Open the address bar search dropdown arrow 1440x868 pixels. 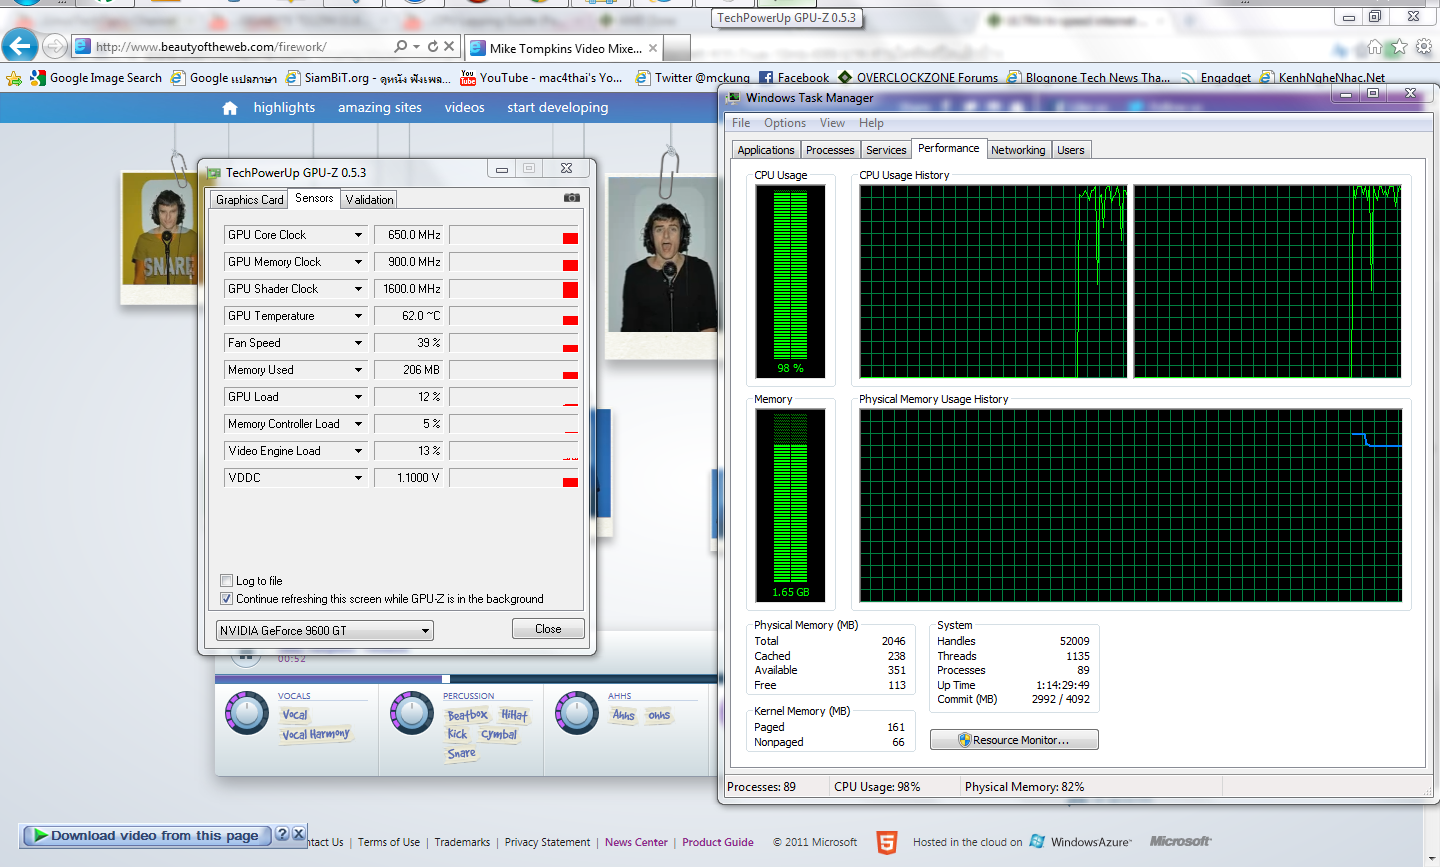(416, 46)
